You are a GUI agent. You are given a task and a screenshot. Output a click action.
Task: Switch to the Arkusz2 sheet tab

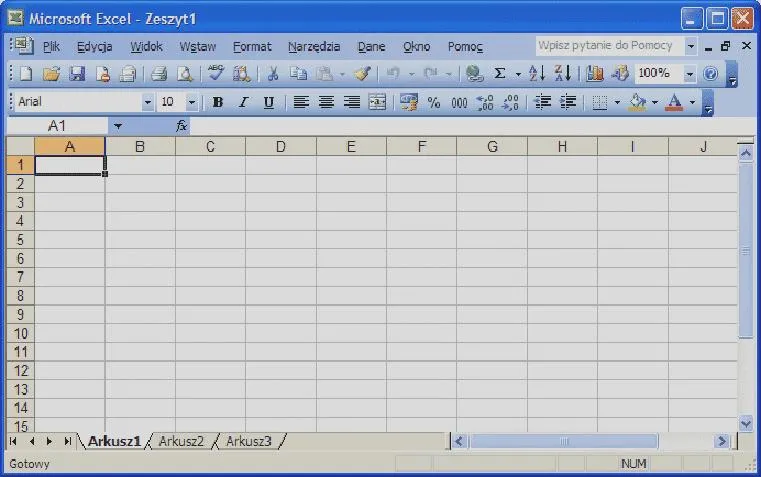coord(182,441)
